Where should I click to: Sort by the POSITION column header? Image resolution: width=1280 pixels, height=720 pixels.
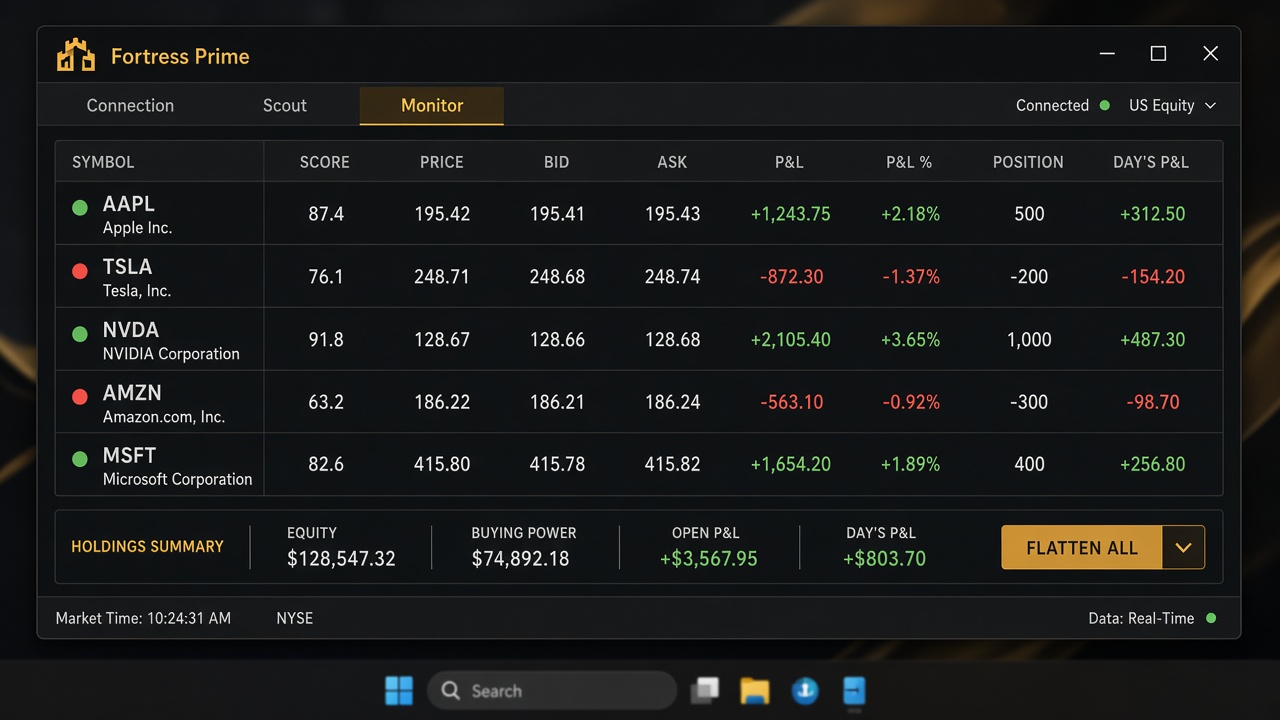(x=1028, y=162)
